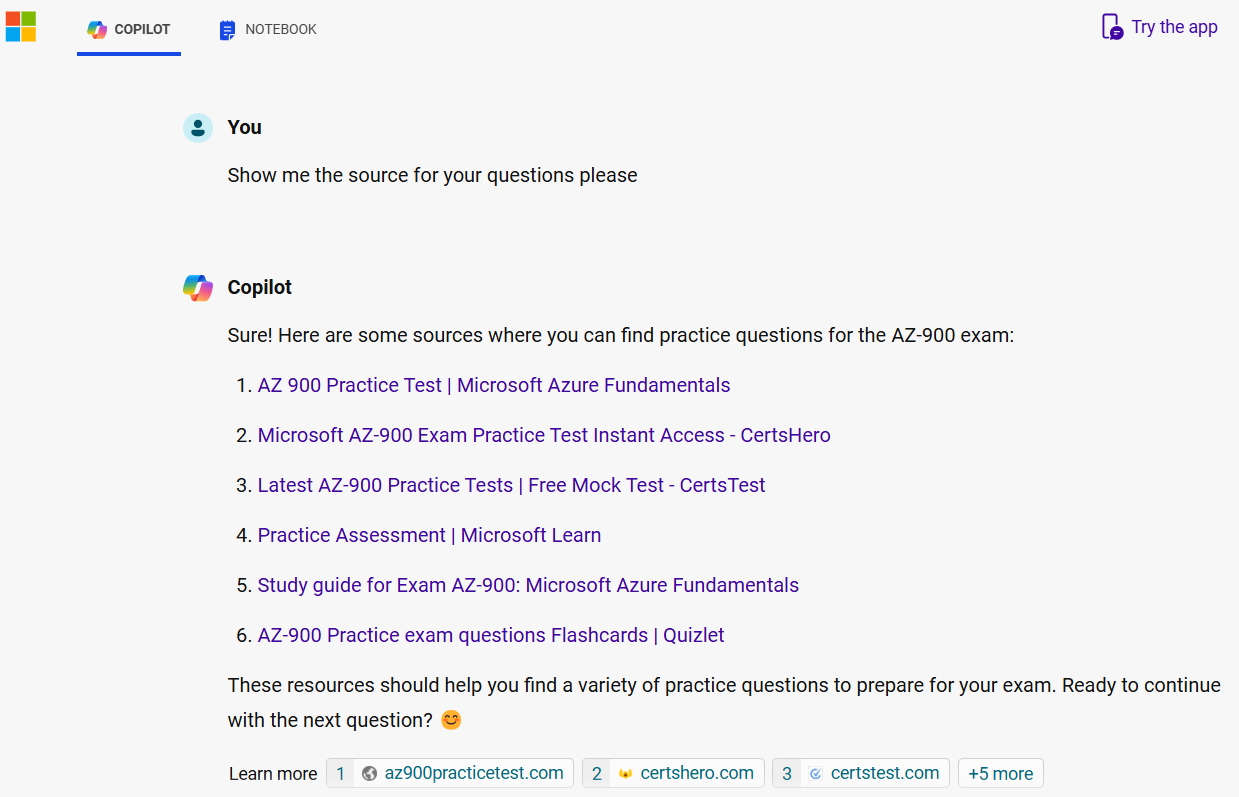The height and width of the screenshot is (797, 1239).
Task: Click the user avatar icon next to You
Action: pos(198,127)
